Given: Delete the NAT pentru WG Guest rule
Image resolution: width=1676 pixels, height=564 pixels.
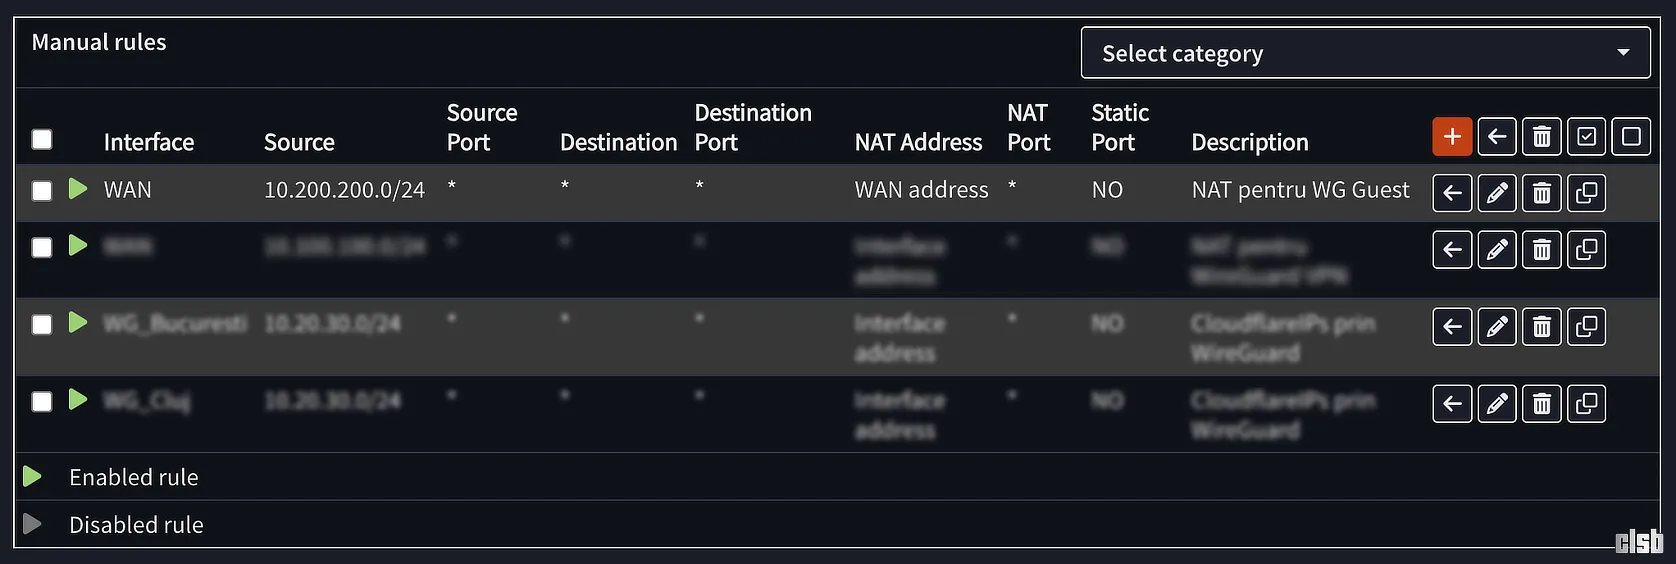Looking at the screenshot, I should [1542, 193].
